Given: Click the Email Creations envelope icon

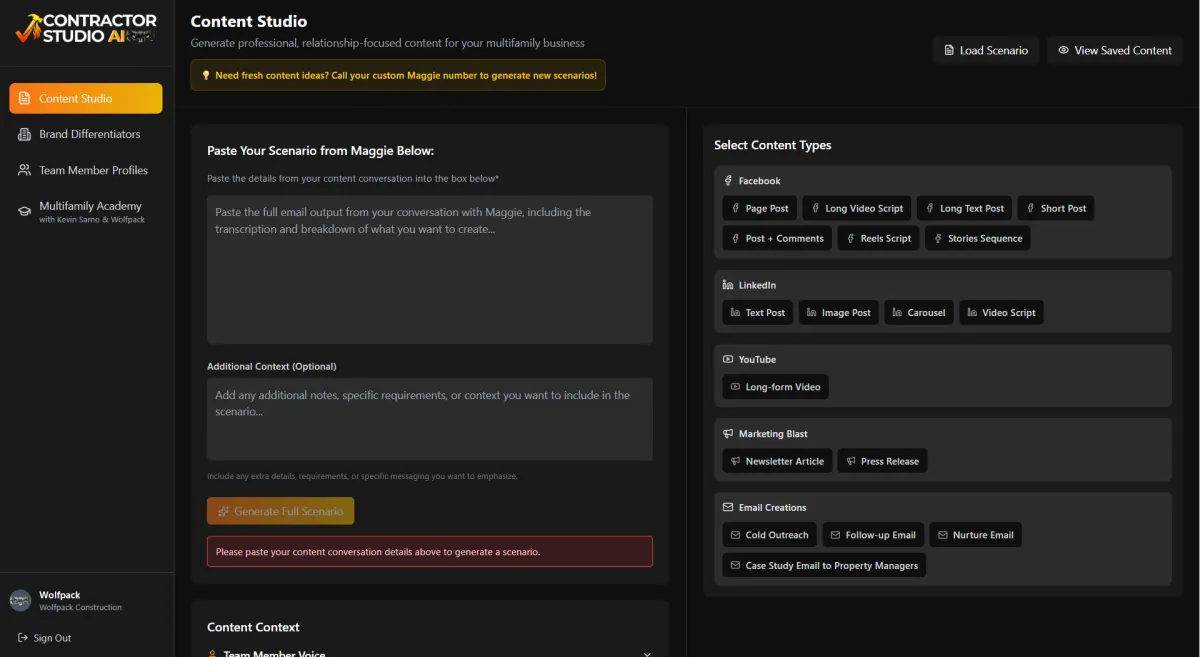Looking at the screenshot, I should pyautogui.click(x=728, y=507).
